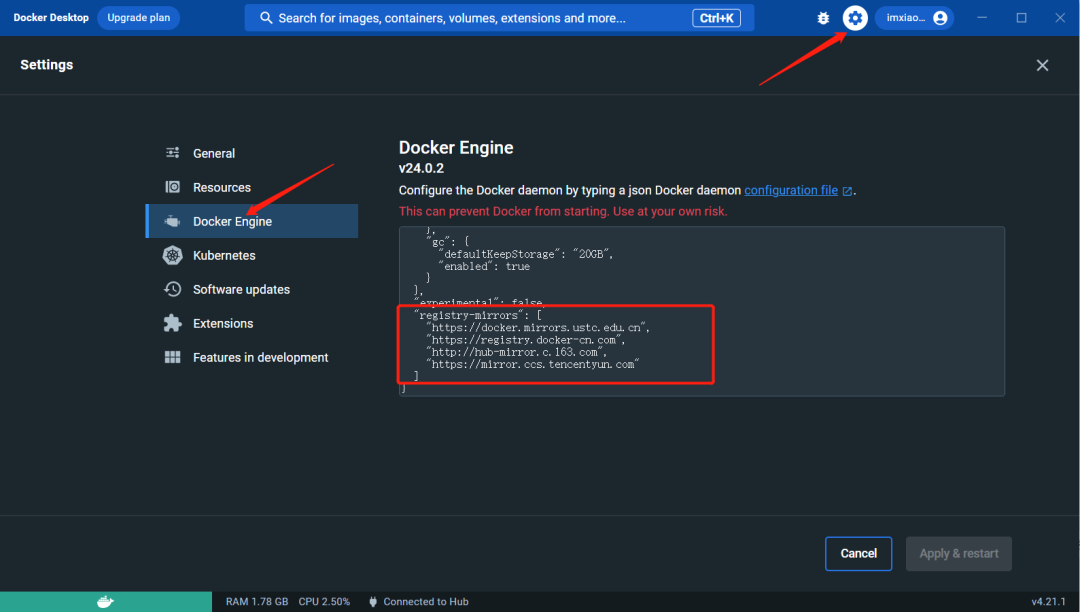Click the docker.mirrors.ustc.edu.cn mirror line
1080x612 pixels.
[x=537, y=328]
